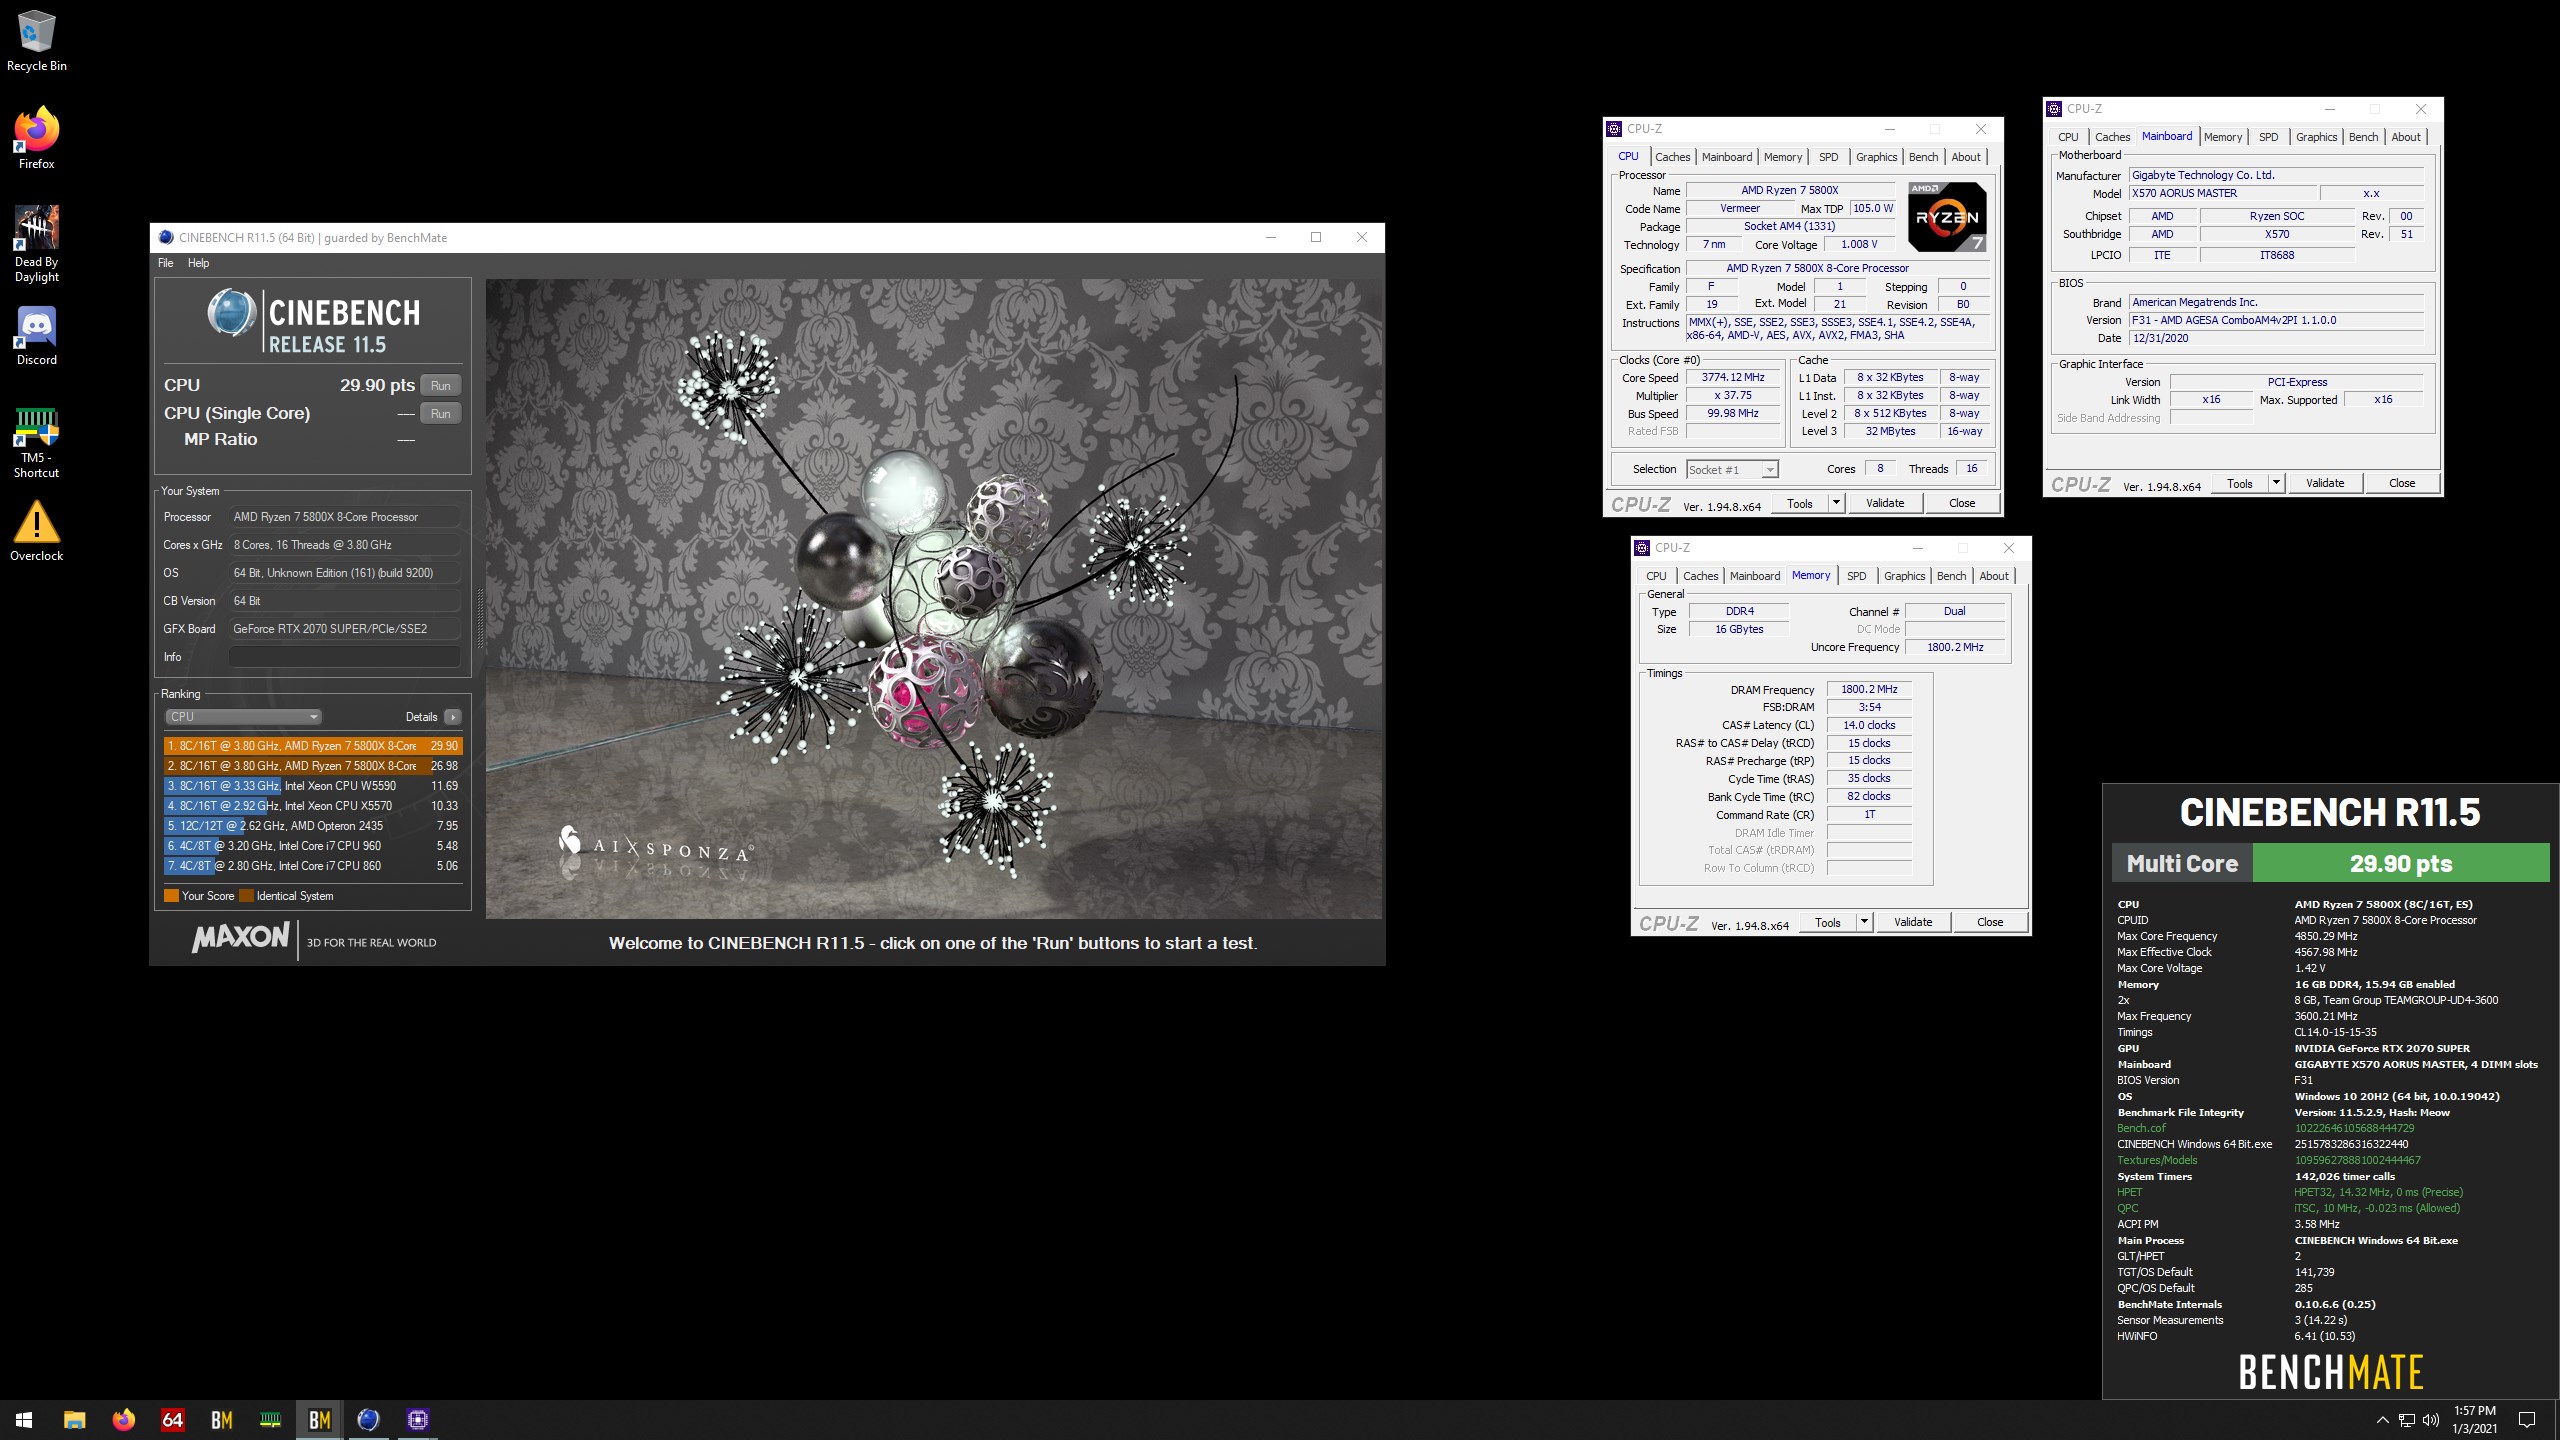2560x1440 pixels.
Task: Expand Tools dropdown arrow in the CPU-Z Memory window
Action: (x=1864, y=923)
